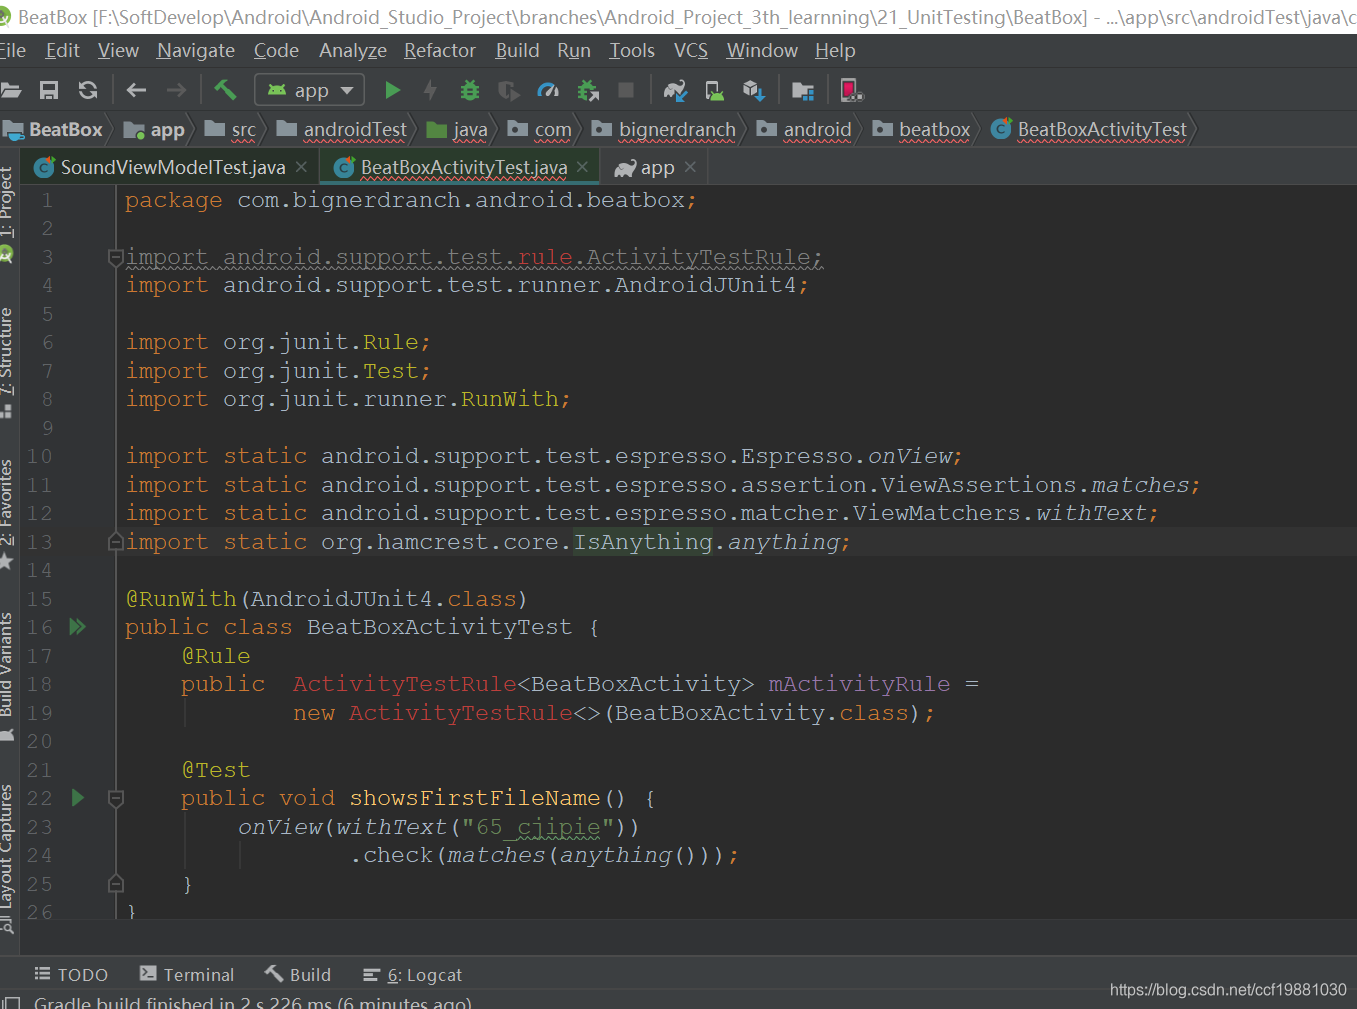Close the BeatBoxActivityTest.java tab
Viewport: 1357px width, 1009px height.
point(583,167)
